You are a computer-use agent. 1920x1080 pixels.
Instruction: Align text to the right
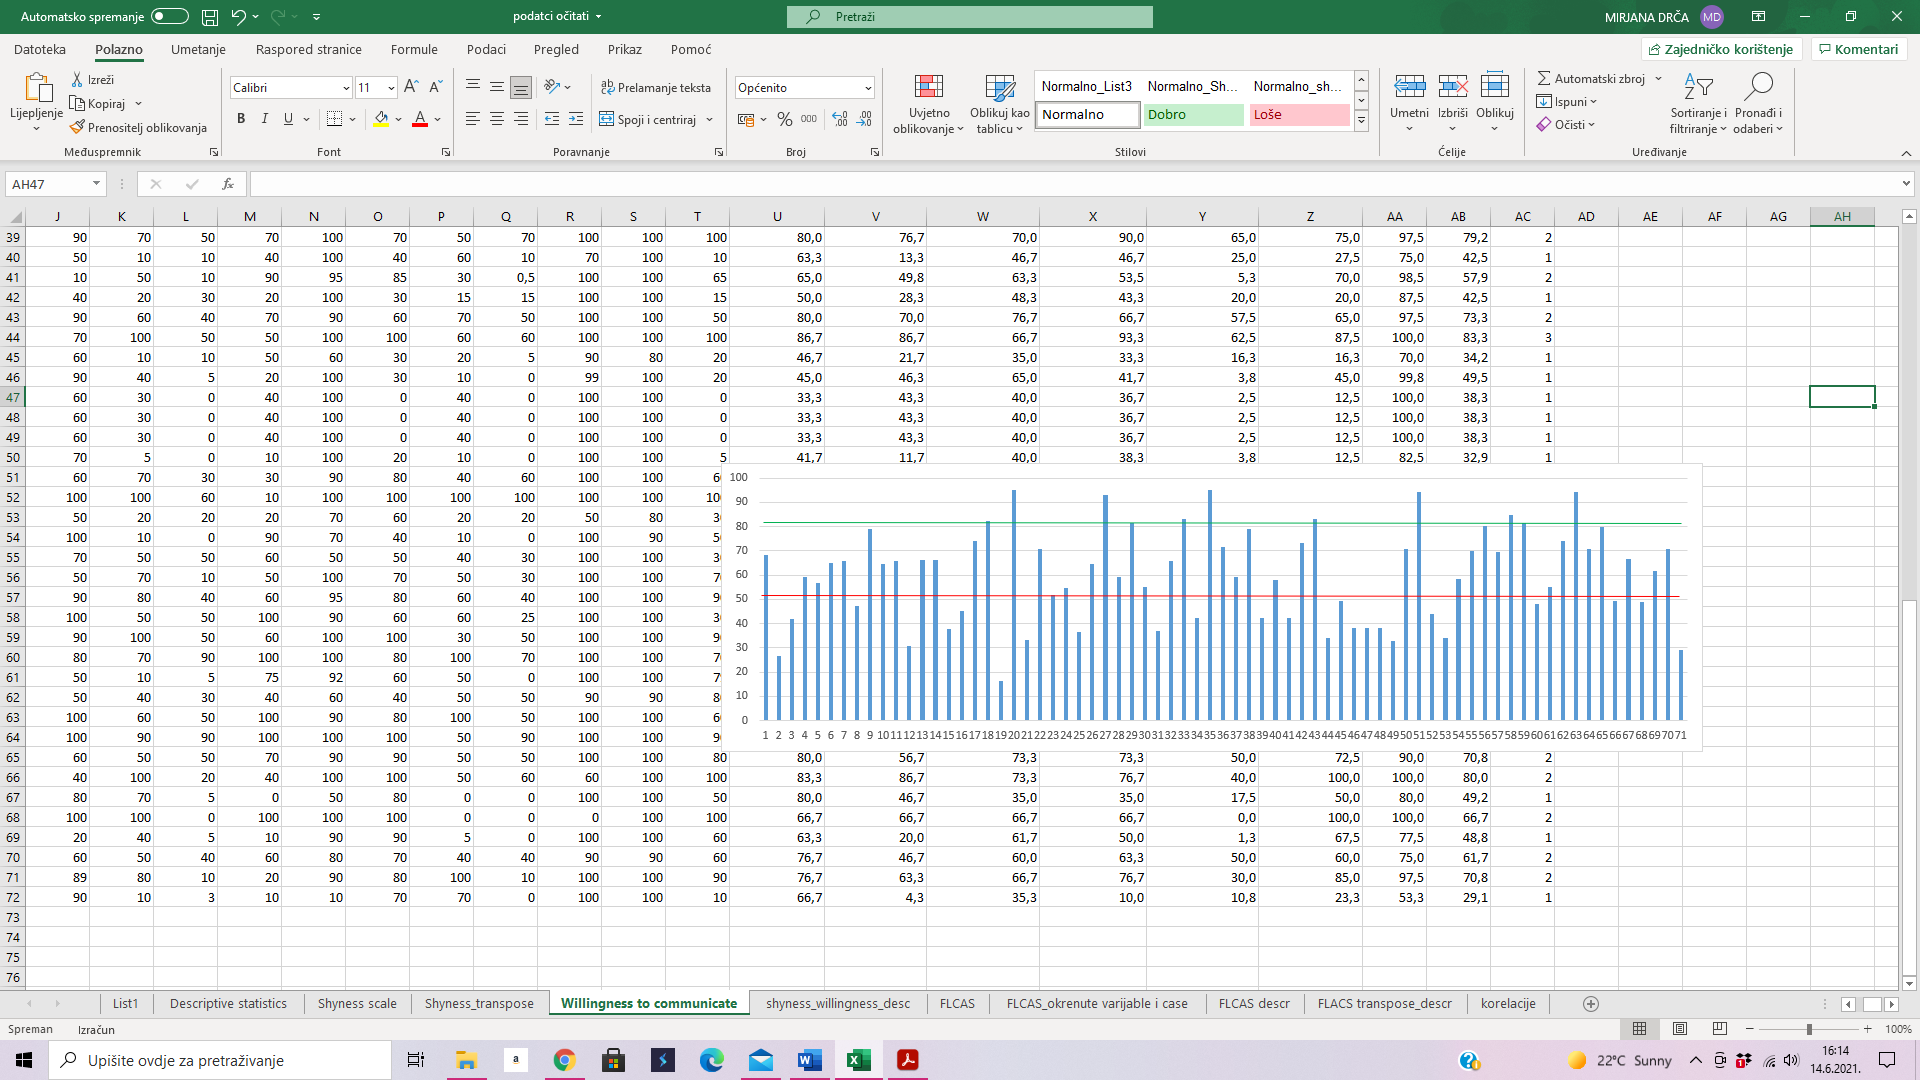point(521,119)
